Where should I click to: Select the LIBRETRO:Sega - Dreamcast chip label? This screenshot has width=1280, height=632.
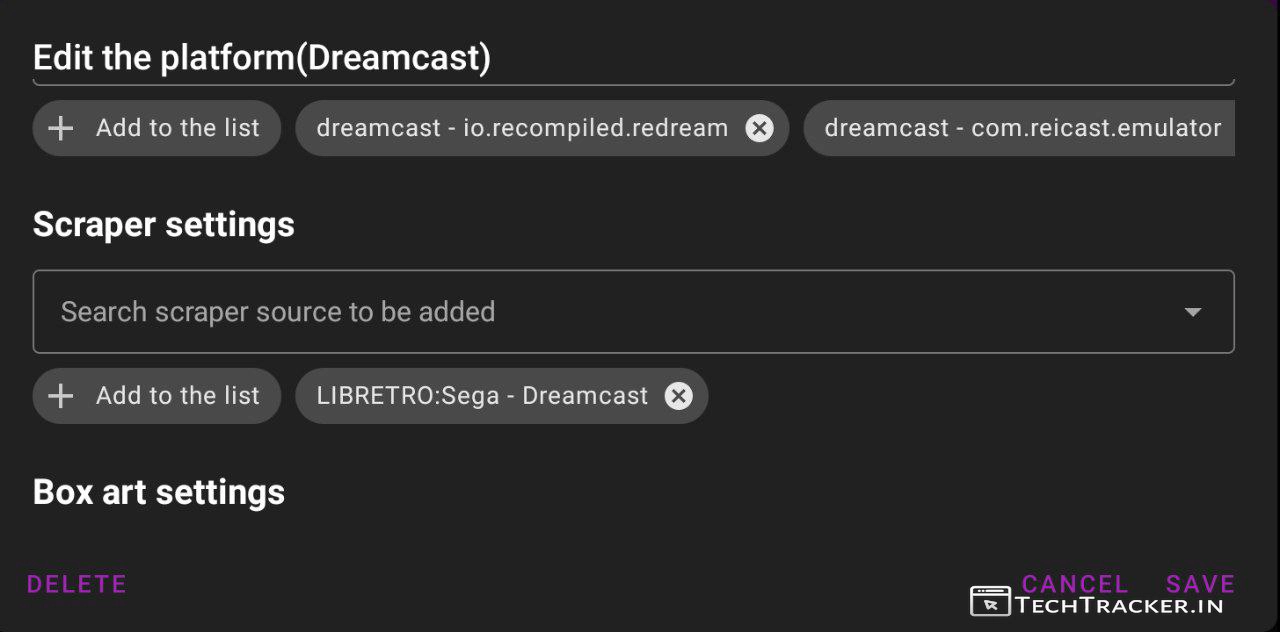tap(482, 396)
